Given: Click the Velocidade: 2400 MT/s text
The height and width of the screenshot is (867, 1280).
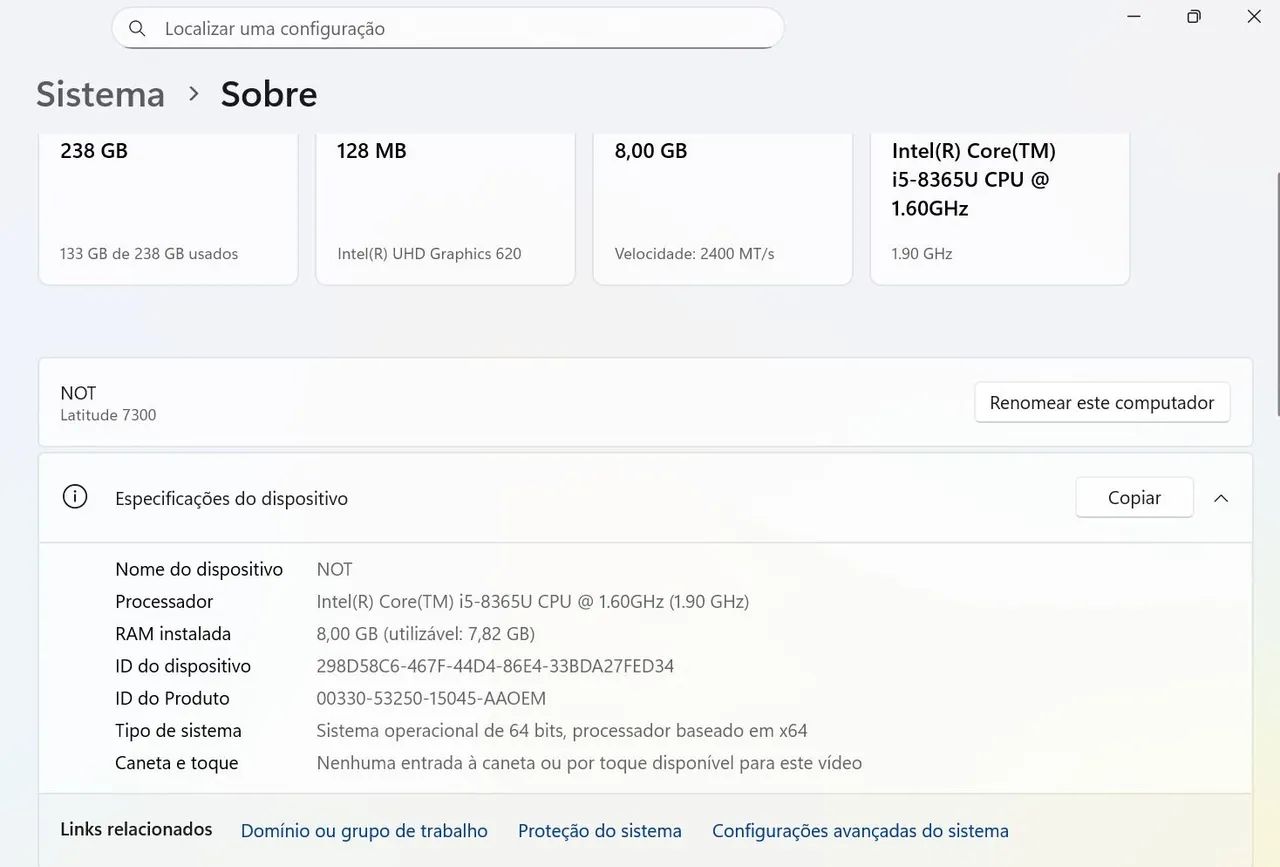Looking at the screenshot, I should (x=694, y=254).
